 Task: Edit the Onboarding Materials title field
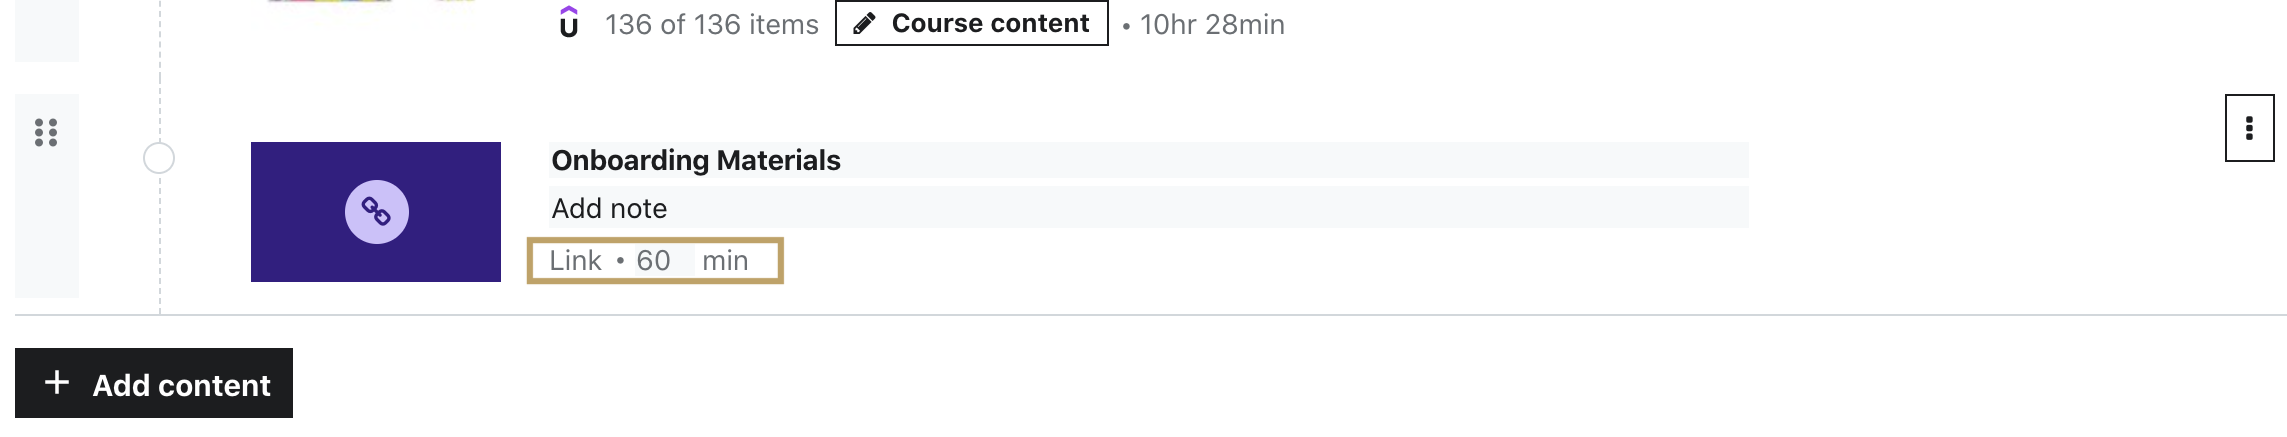pos(1148,160)
